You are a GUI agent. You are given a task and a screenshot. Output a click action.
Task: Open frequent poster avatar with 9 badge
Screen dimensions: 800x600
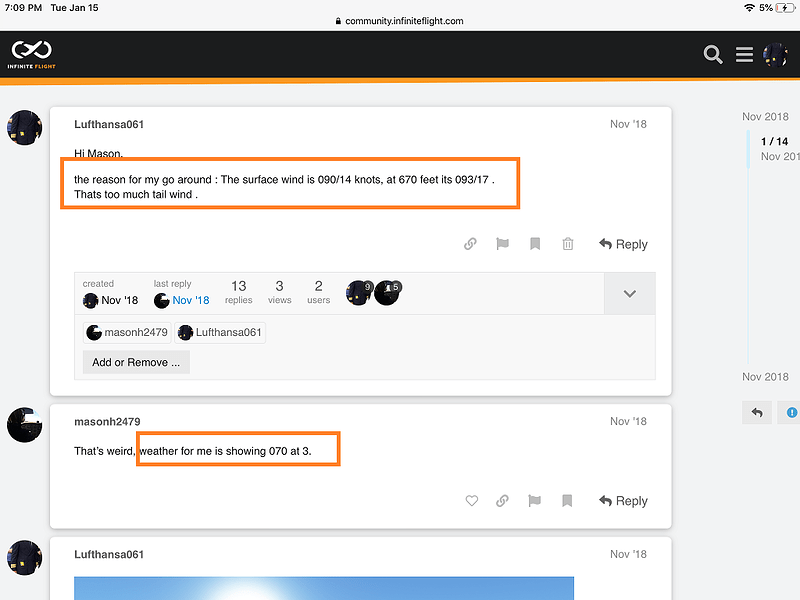(359, 292)
